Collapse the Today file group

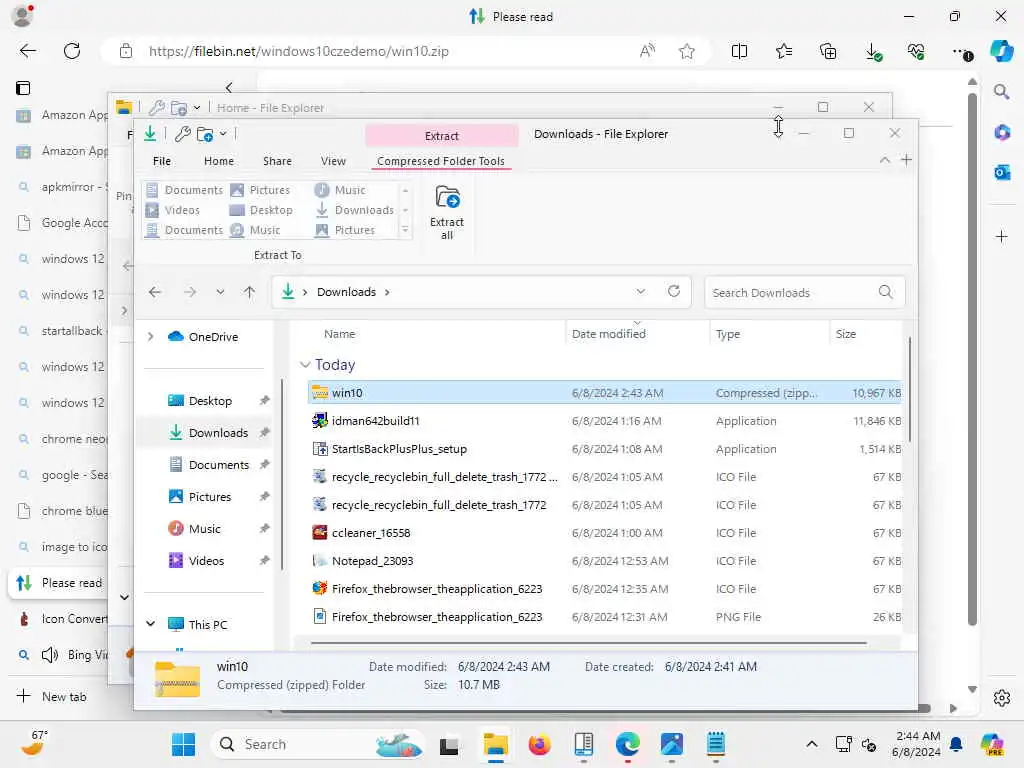tap(305, 364)
